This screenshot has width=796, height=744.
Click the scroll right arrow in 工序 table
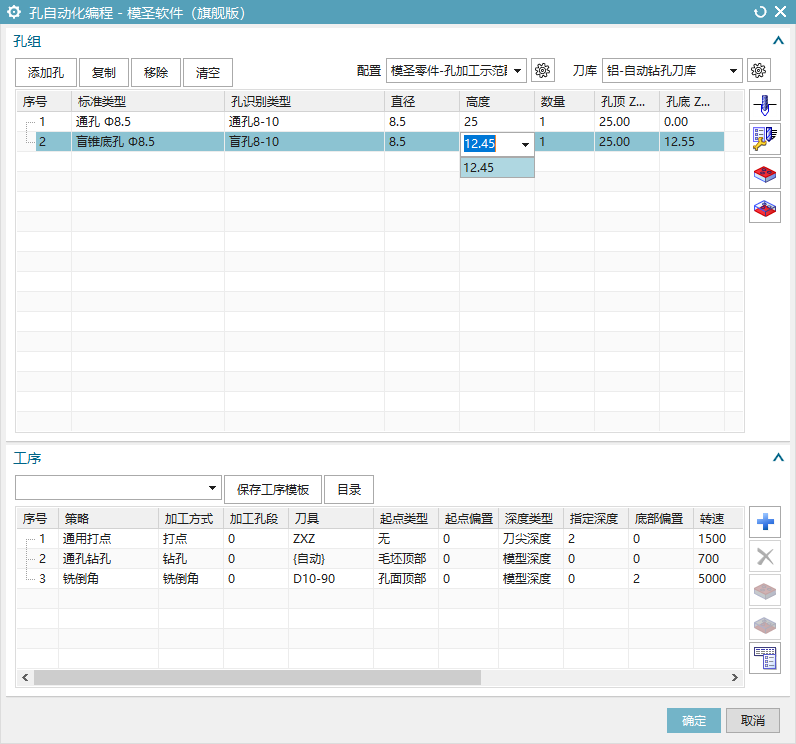click(x=734, y=677)
